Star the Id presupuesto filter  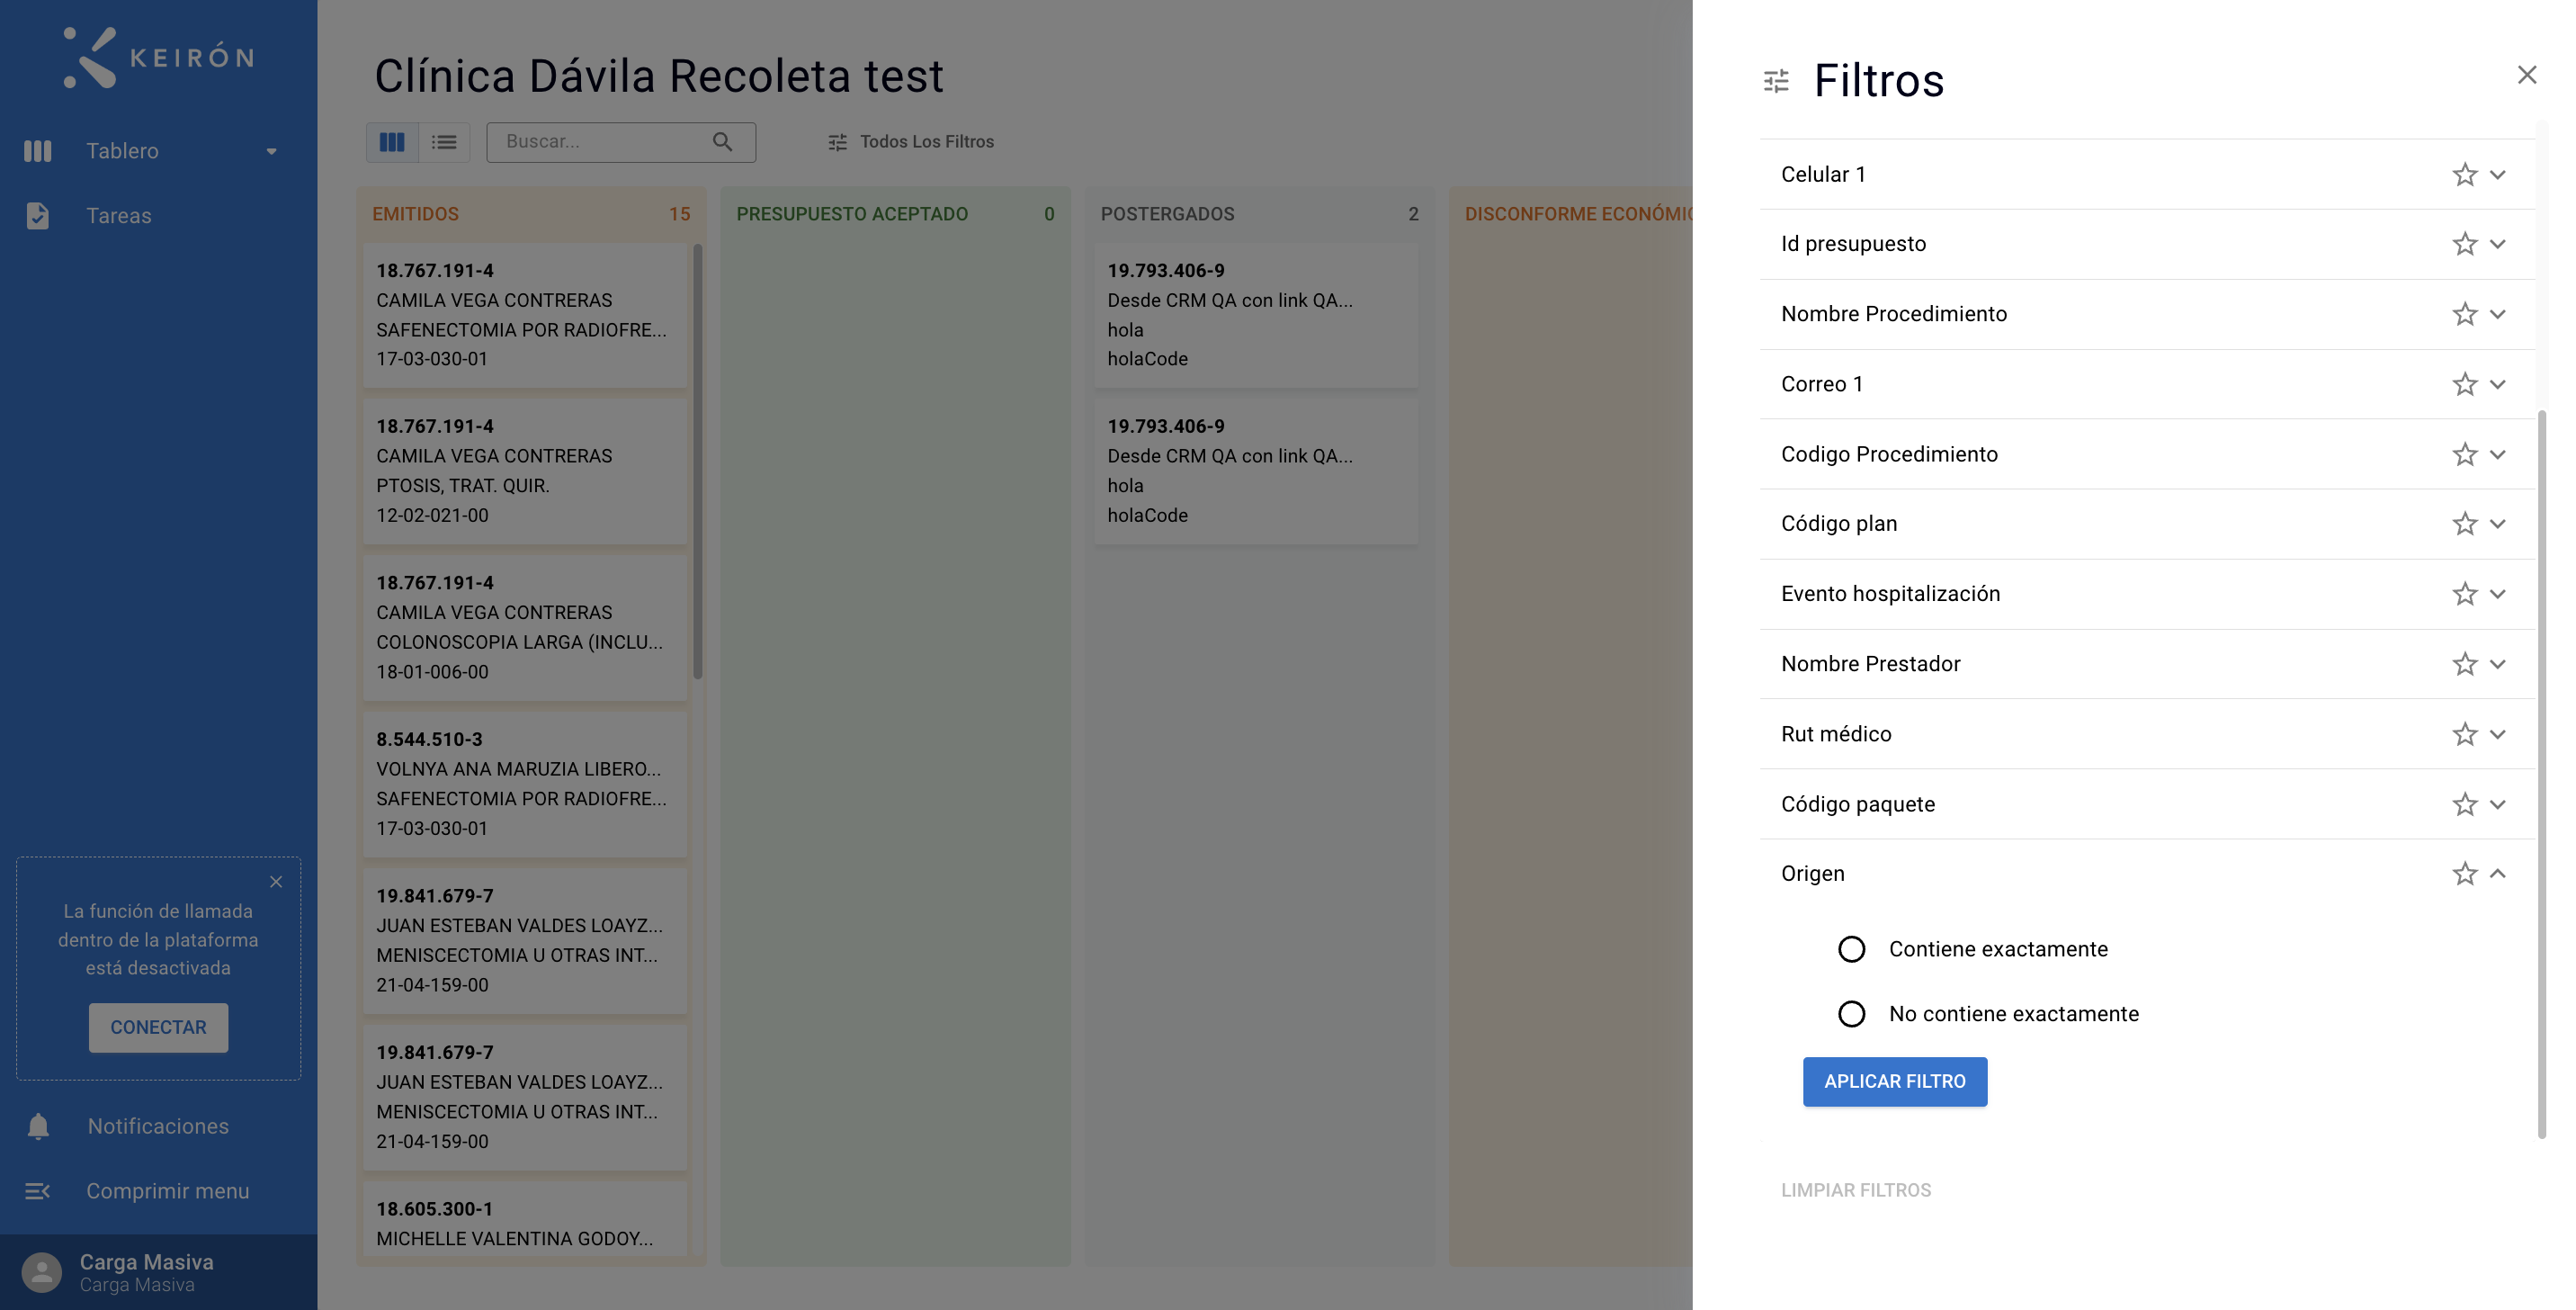click(x=2464, y=244)
